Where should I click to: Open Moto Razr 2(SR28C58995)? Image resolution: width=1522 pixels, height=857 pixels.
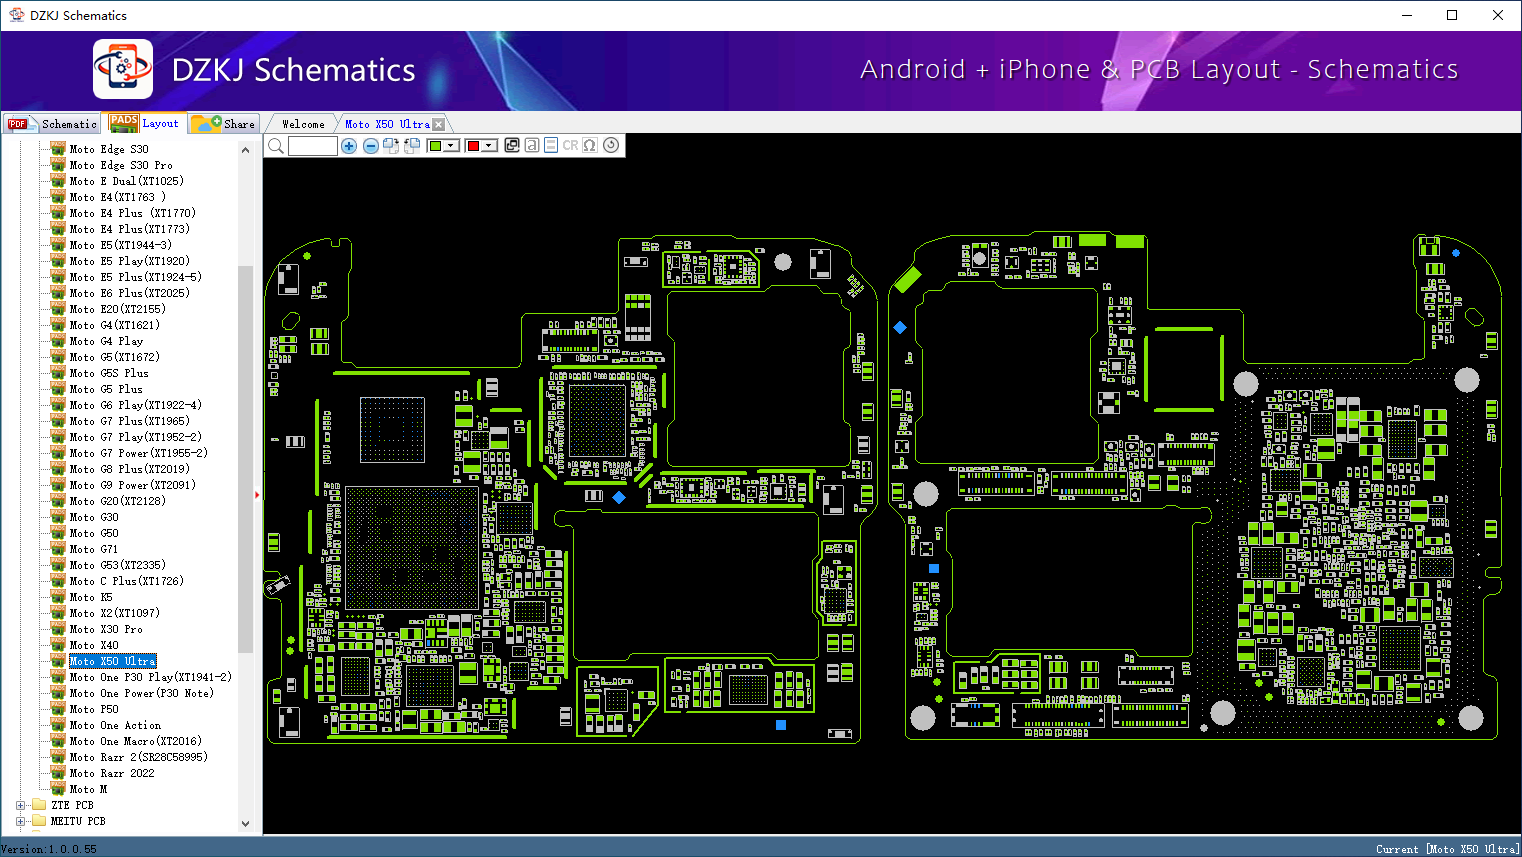[138, 757]
